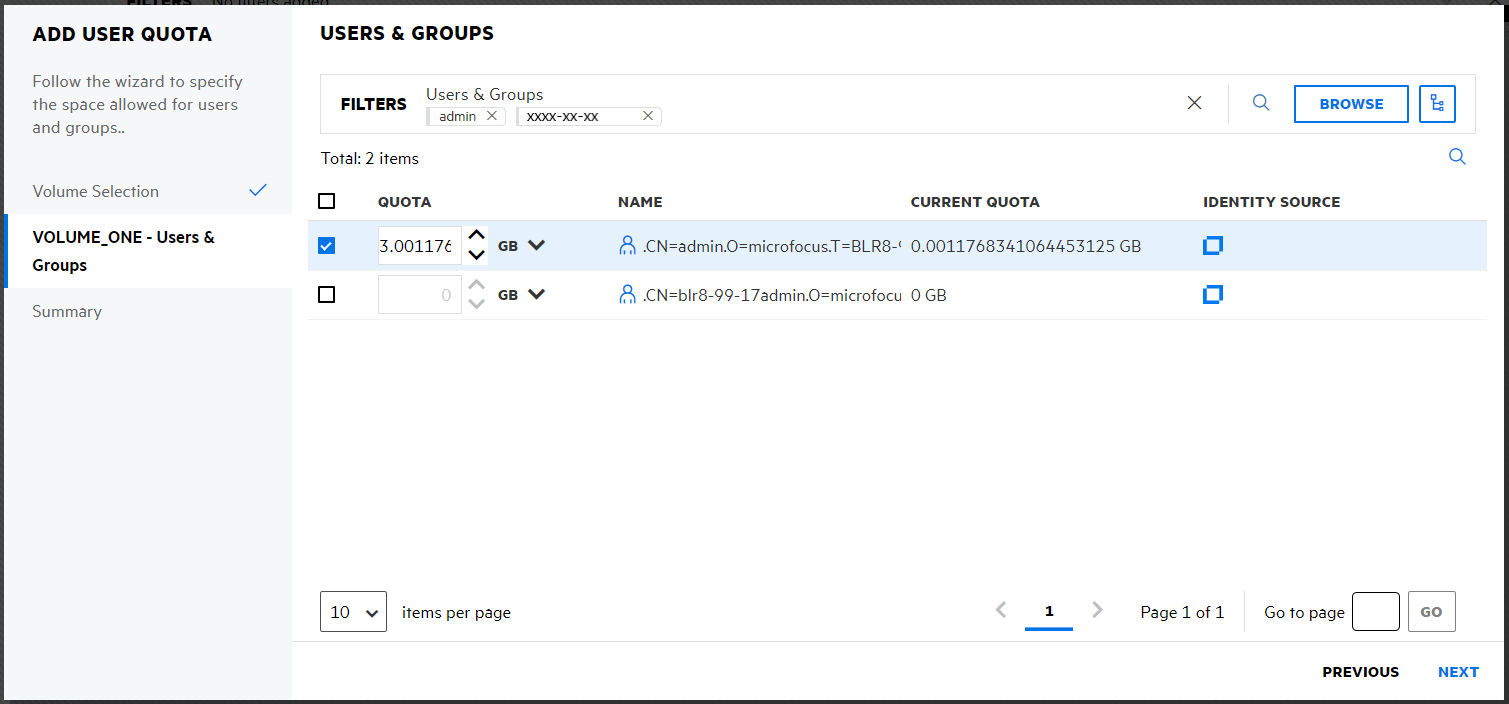Clear all filters with X icon
This screenshot has width=1509, height=704.
point(1194,103)
